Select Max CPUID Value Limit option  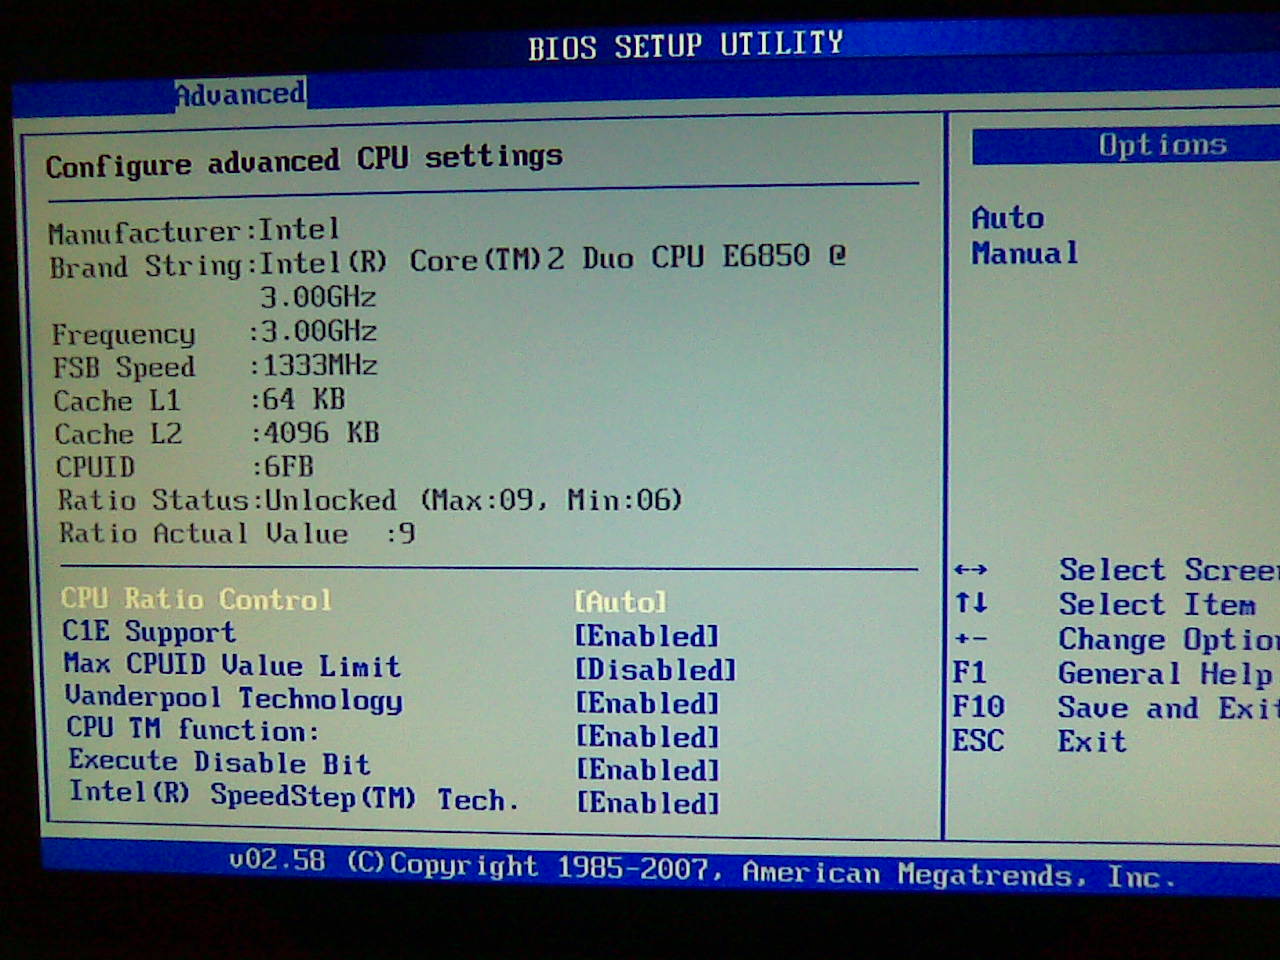(x=232, y=665)
